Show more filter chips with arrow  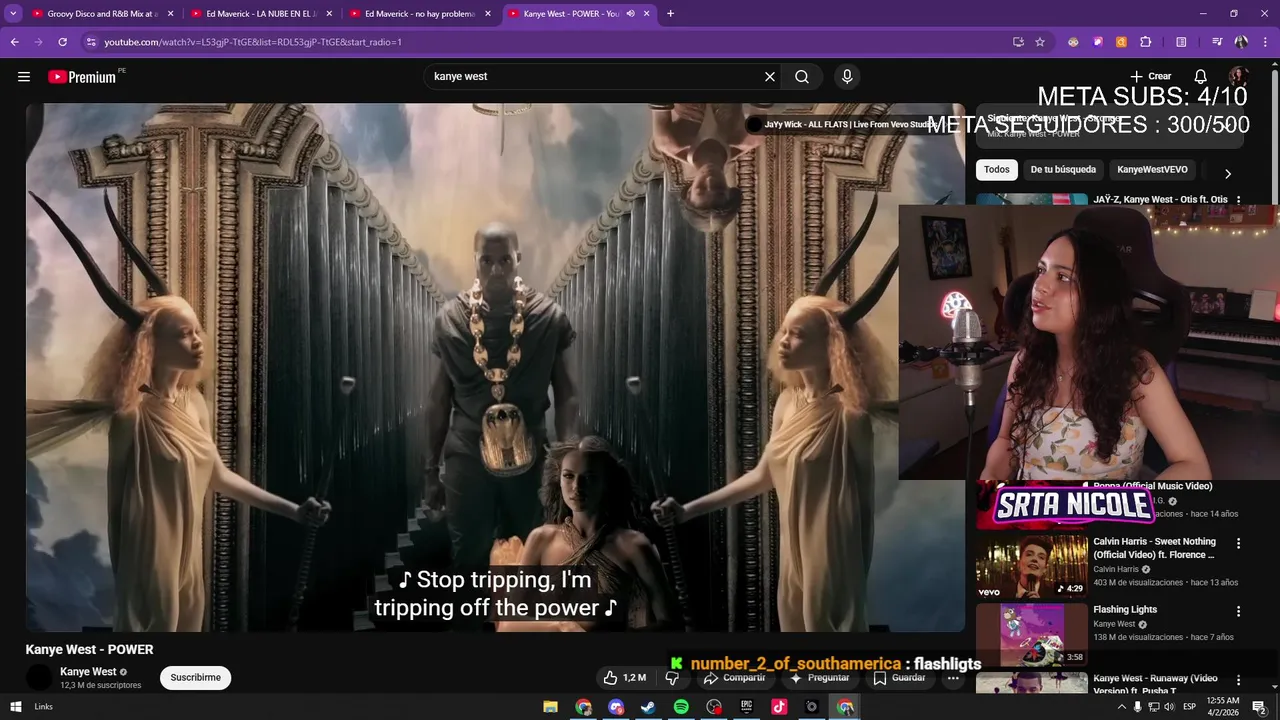[x=1228, y=173]
